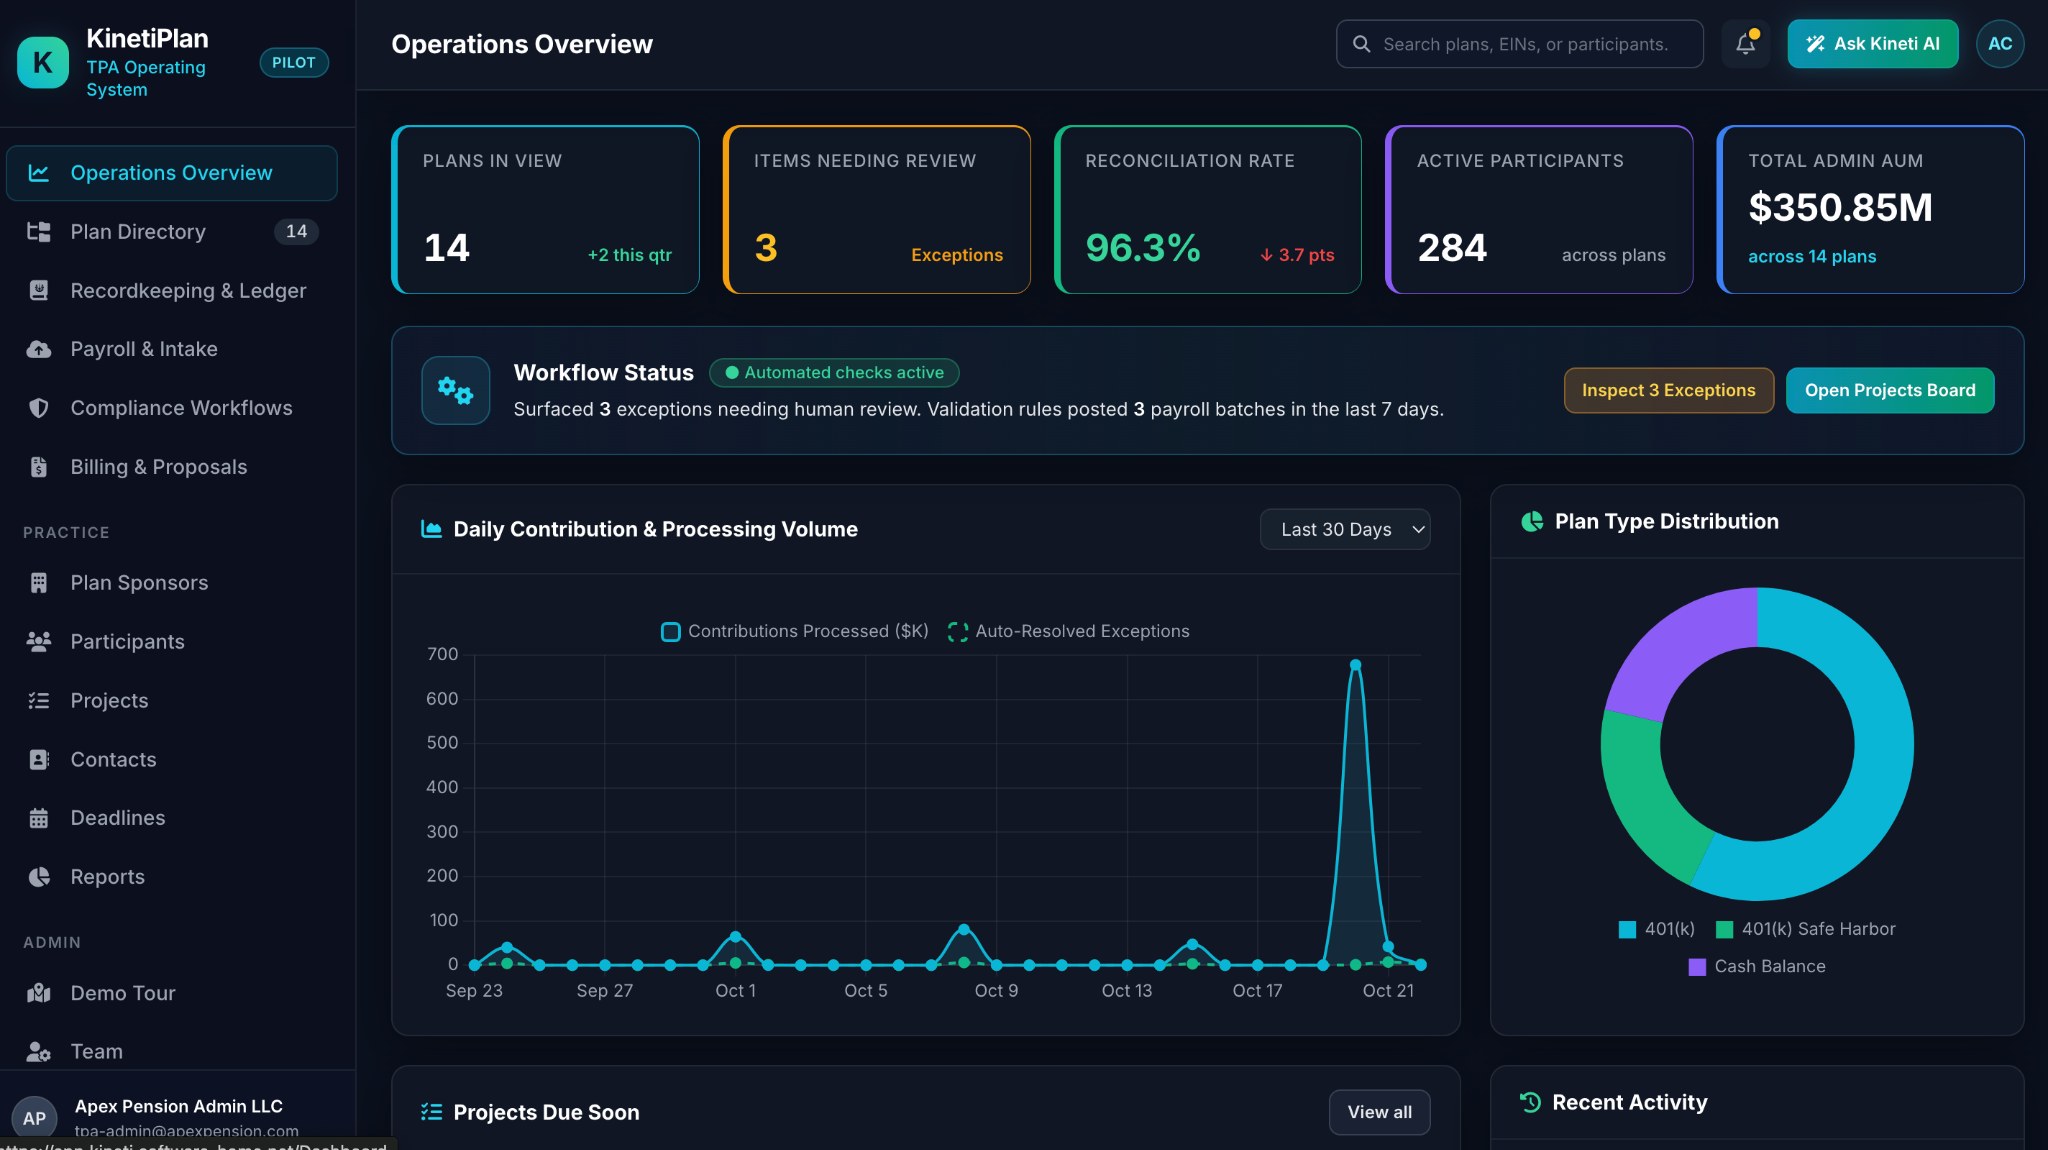Open notifications bell icon
The image size is (2048, 1150).
[x=1746, y=44]
